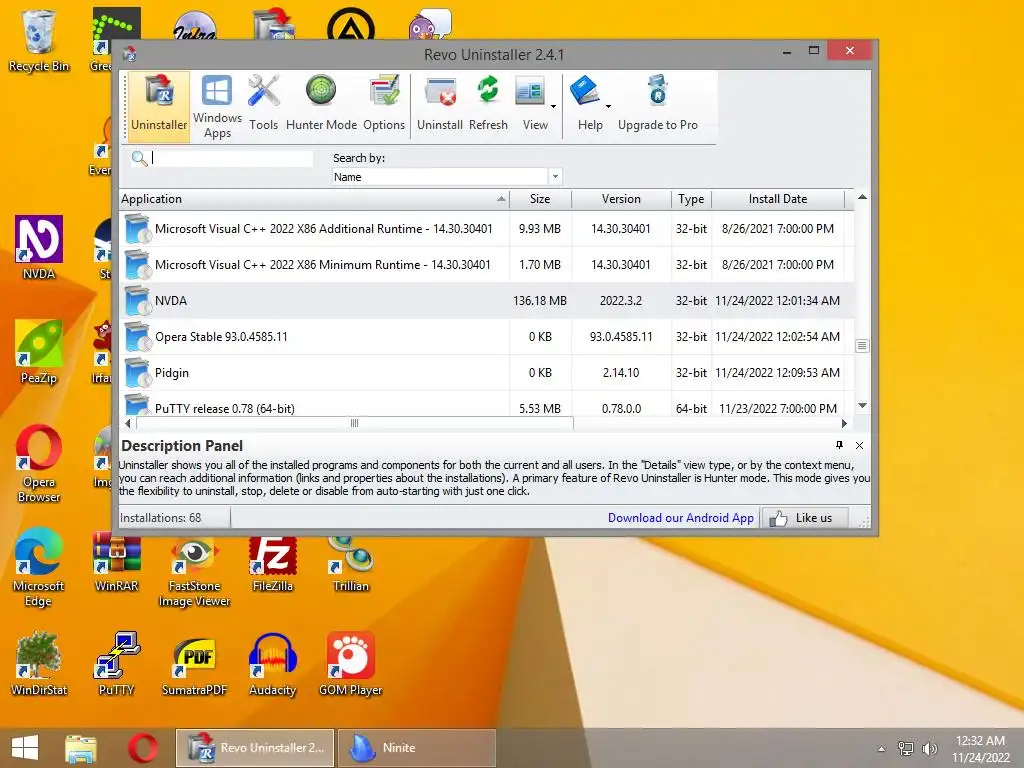Open Windows Apps in Revo toolbar
The height and width of the screenshot is (768, 1024).
(217, 106)
